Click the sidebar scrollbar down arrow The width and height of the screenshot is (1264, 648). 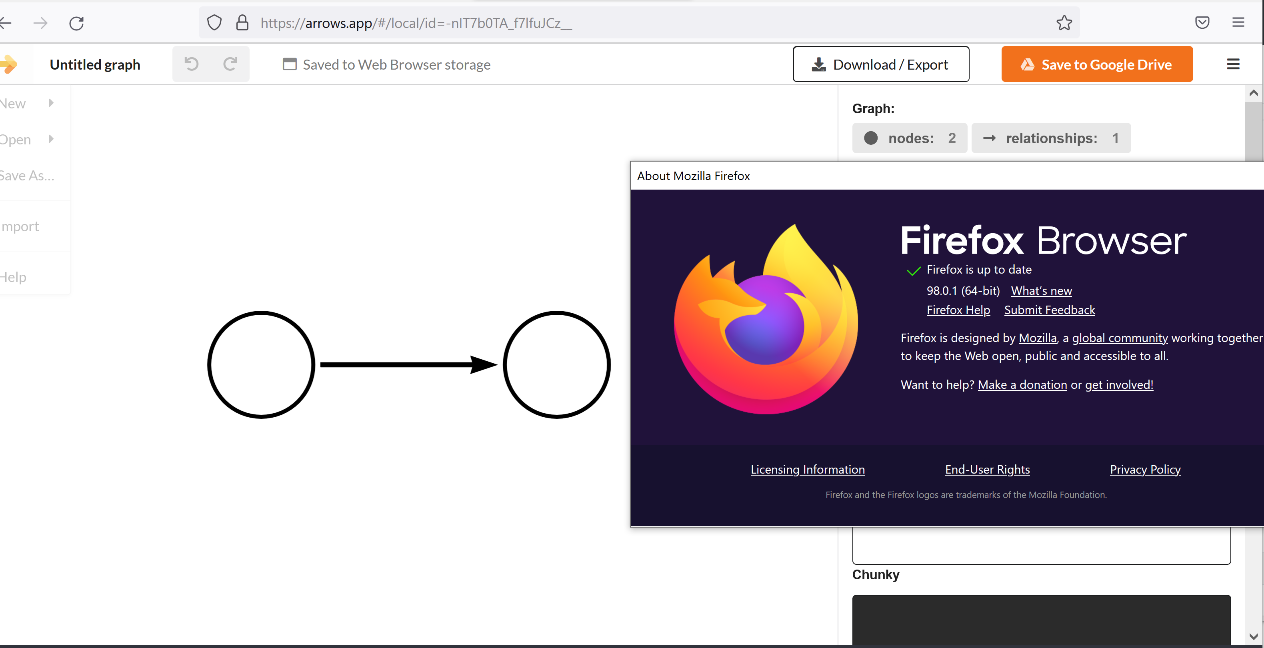pyautogui.click(x=1254, y=636)
